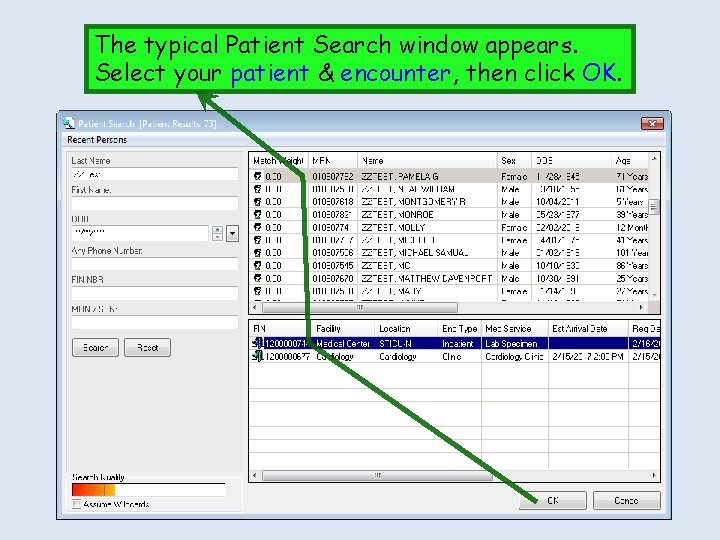The image size is (720, 540).
Task: Click the DOB spinner down arrow
Action: (x=218, y=237)
